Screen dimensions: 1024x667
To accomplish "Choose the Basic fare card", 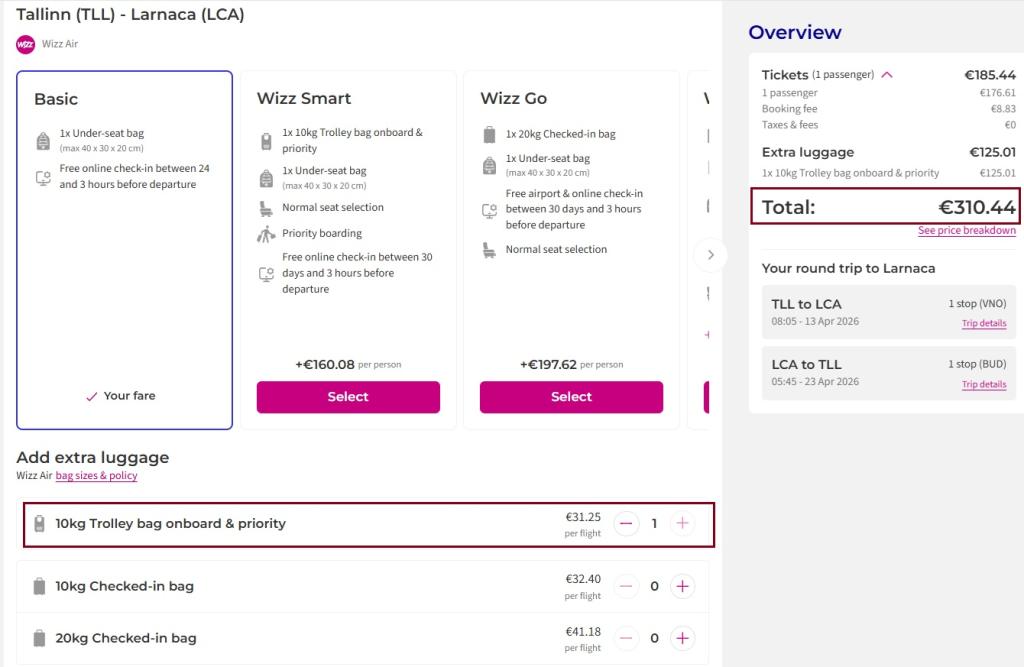I will (124, 250).
